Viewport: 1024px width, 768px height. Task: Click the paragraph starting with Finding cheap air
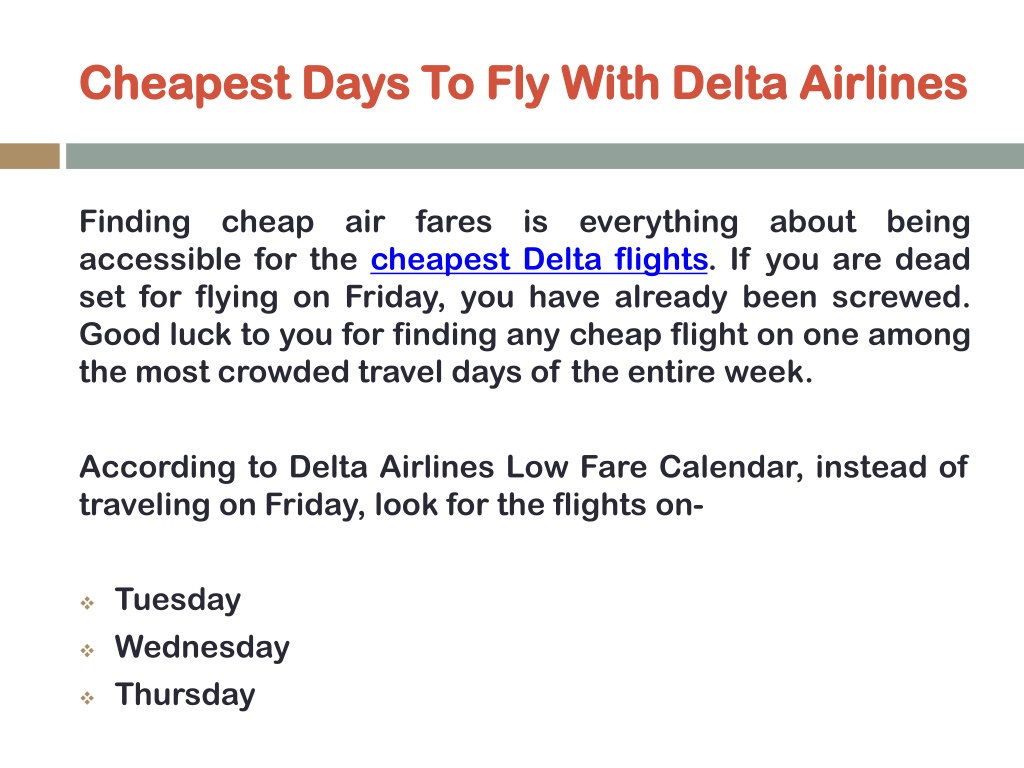pyautogui.click(x=524, y=296)
